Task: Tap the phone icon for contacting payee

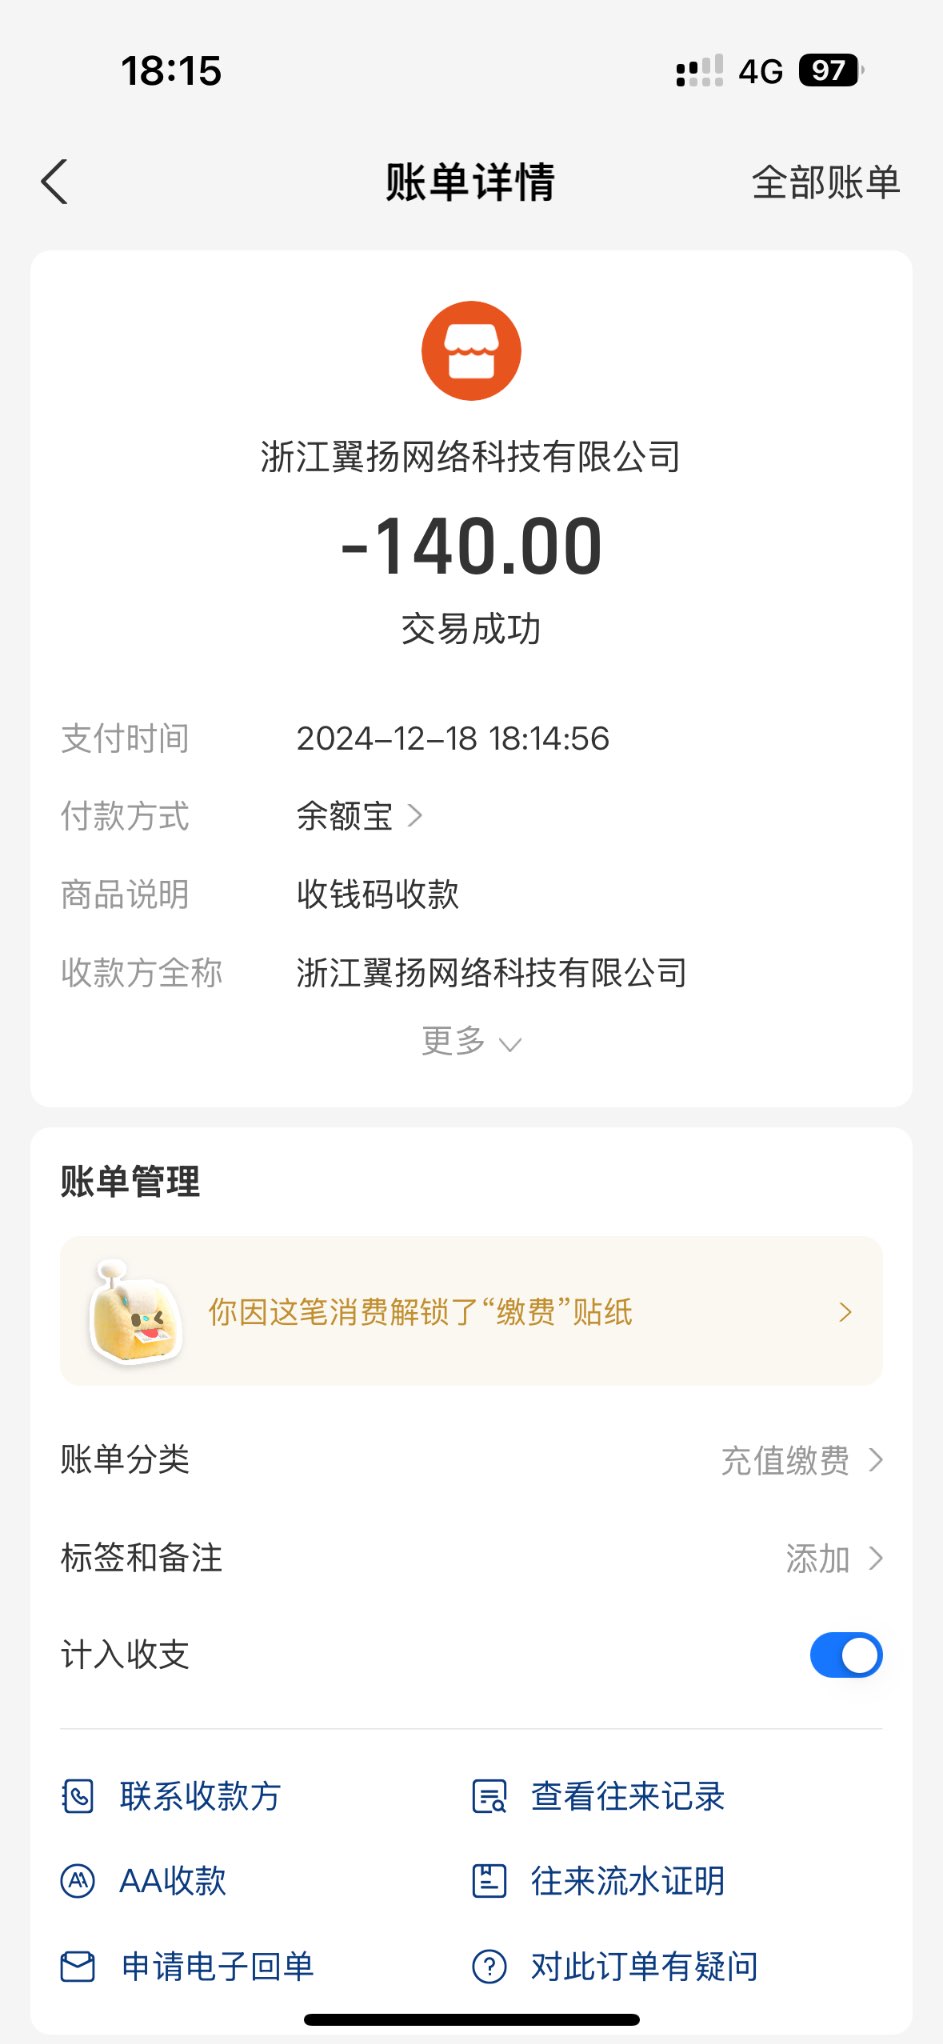Action: [78, 1796]
